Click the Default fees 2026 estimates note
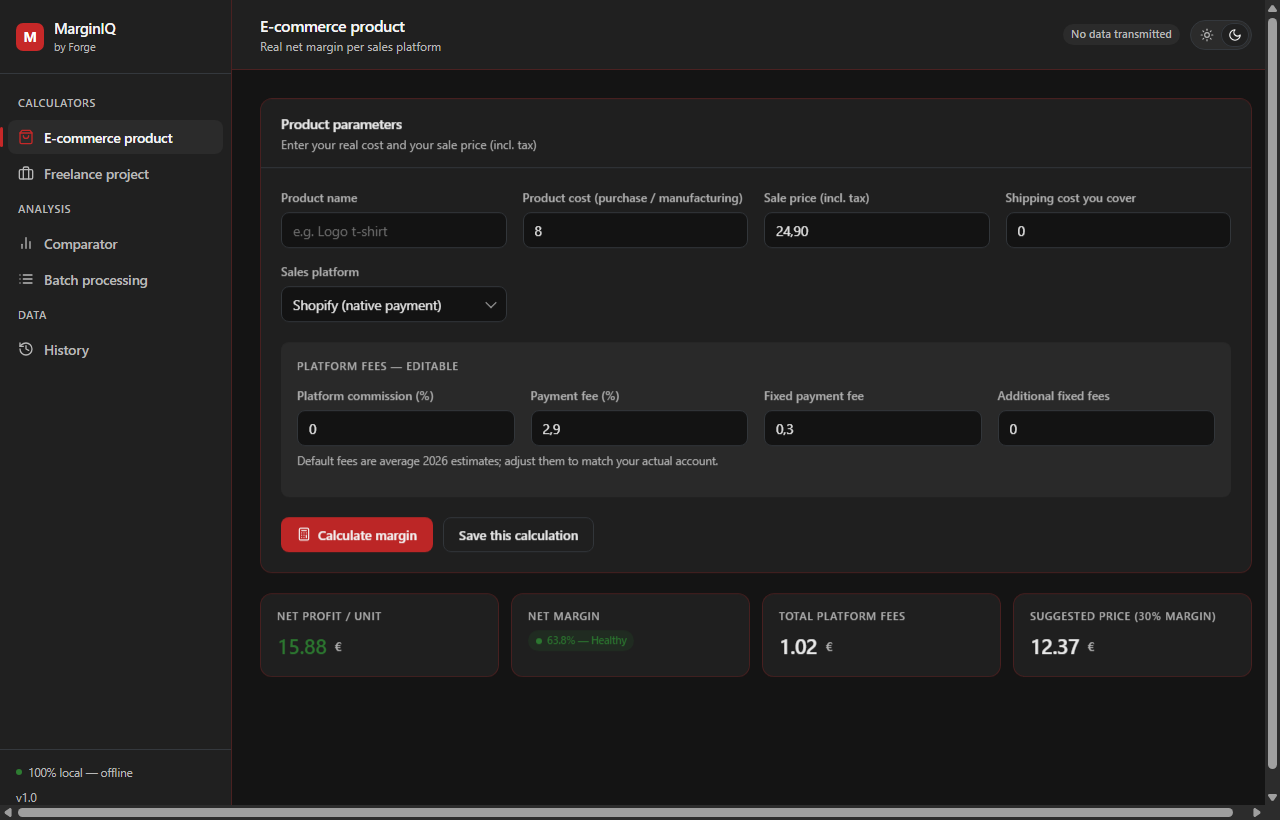The width and height of the screenshot is (1280, 820). tap(507, 461)
